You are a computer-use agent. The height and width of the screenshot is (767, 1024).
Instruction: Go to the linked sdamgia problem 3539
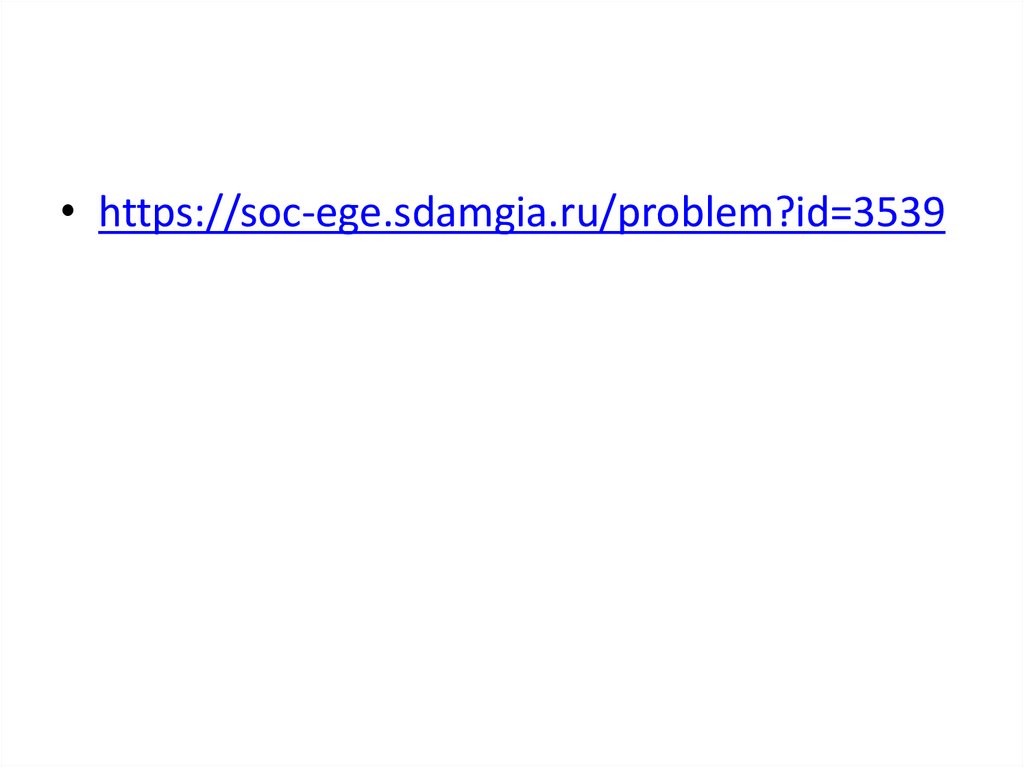(x=521, y=212)
